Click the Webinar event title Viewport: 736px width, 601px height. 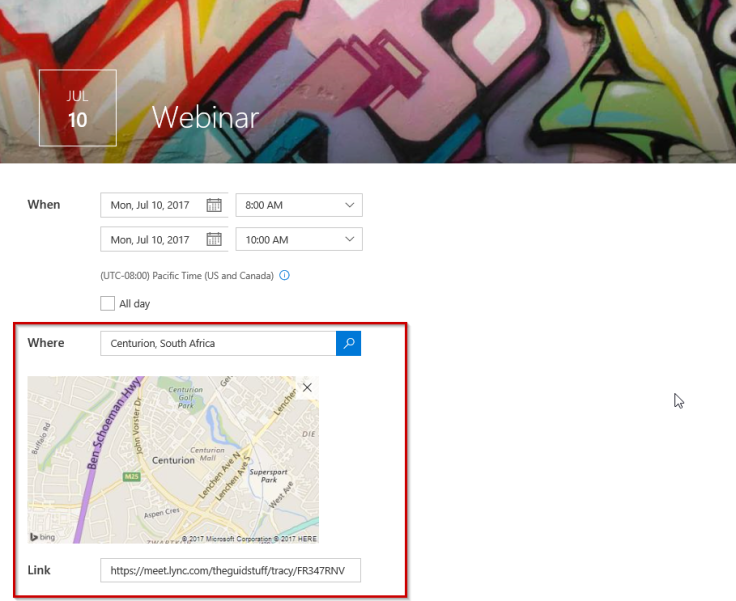[206, 117]
